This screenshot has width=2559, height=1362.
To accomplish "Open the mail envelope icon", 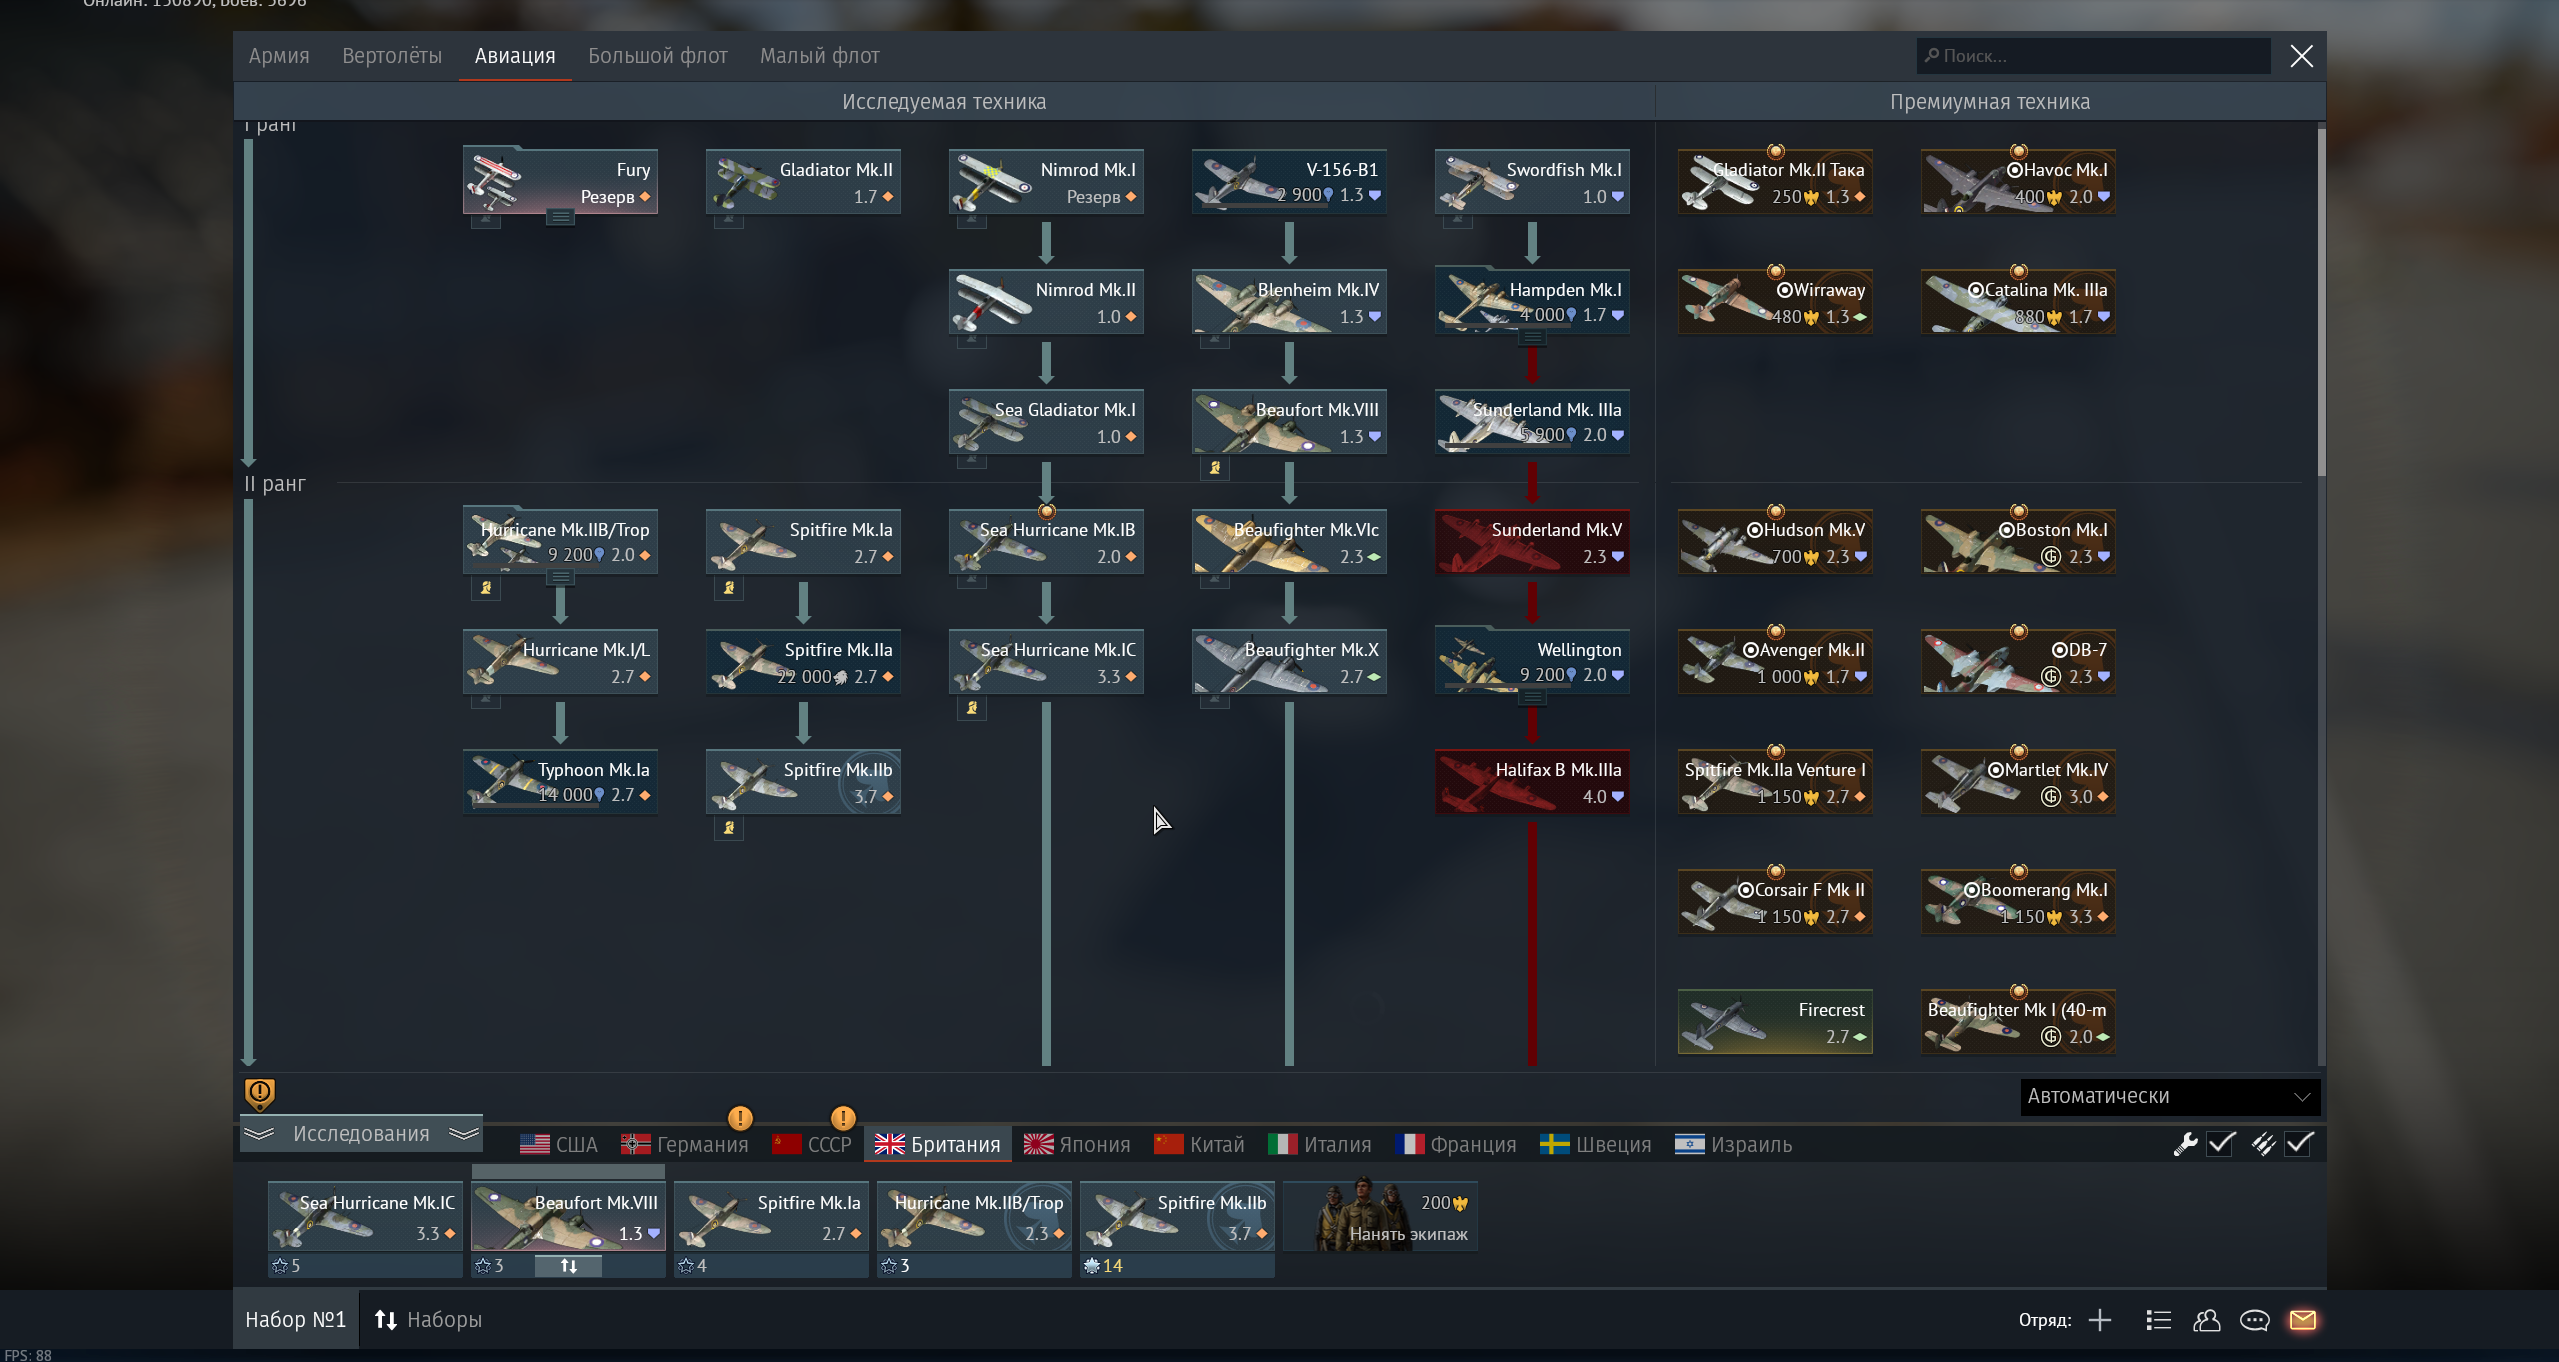I will 2302,1320.
